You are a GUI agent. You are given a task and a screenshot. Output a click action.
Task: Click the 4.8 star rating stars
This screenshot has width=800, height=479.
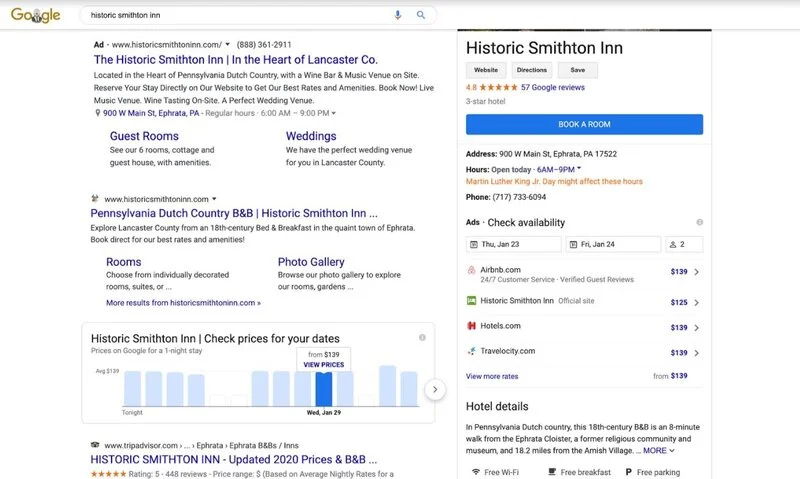coord(498,87)
